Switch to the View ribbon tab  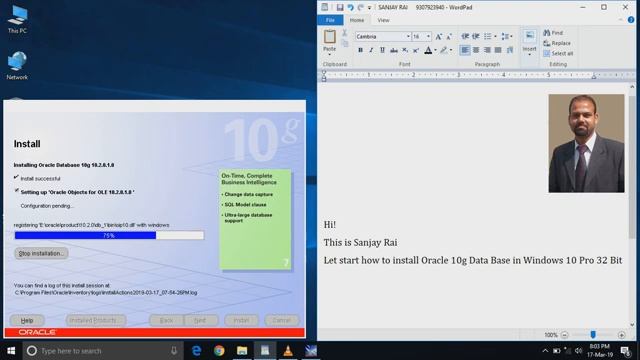(x=383, y=20)
